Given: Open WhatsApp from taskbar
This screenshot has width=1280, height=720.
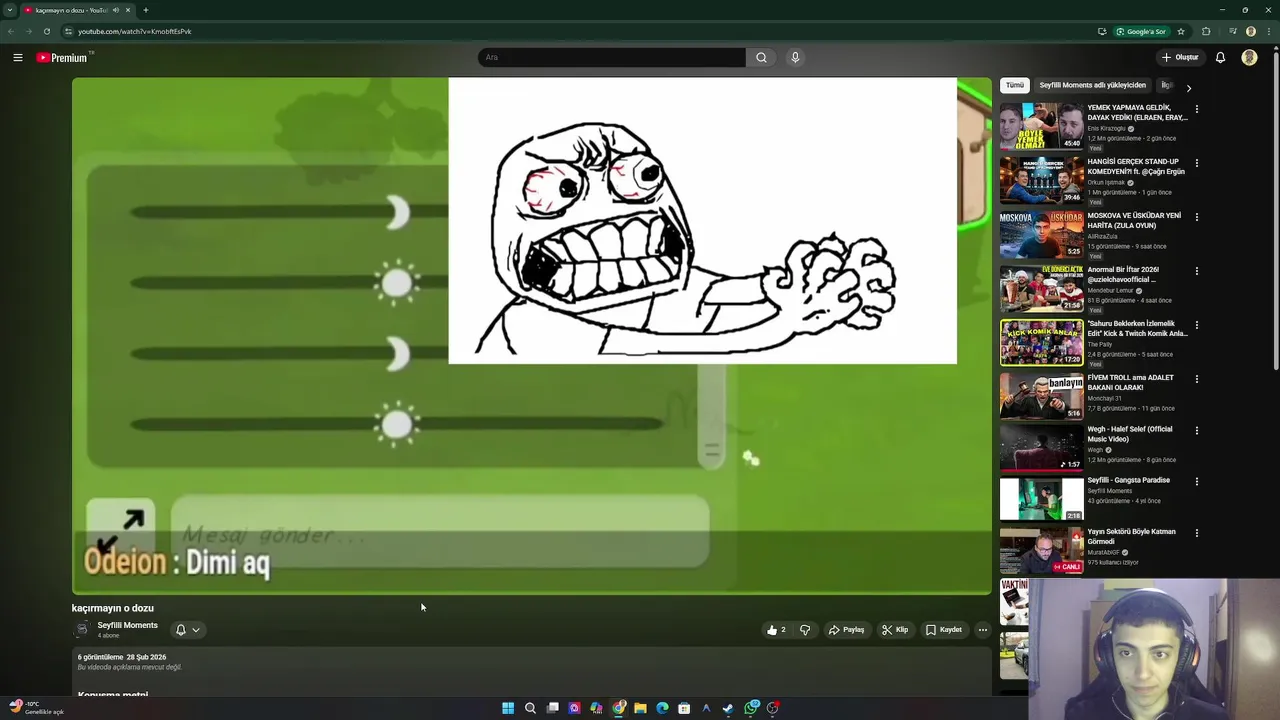Looking at the screenshot, I should [751, 708].
